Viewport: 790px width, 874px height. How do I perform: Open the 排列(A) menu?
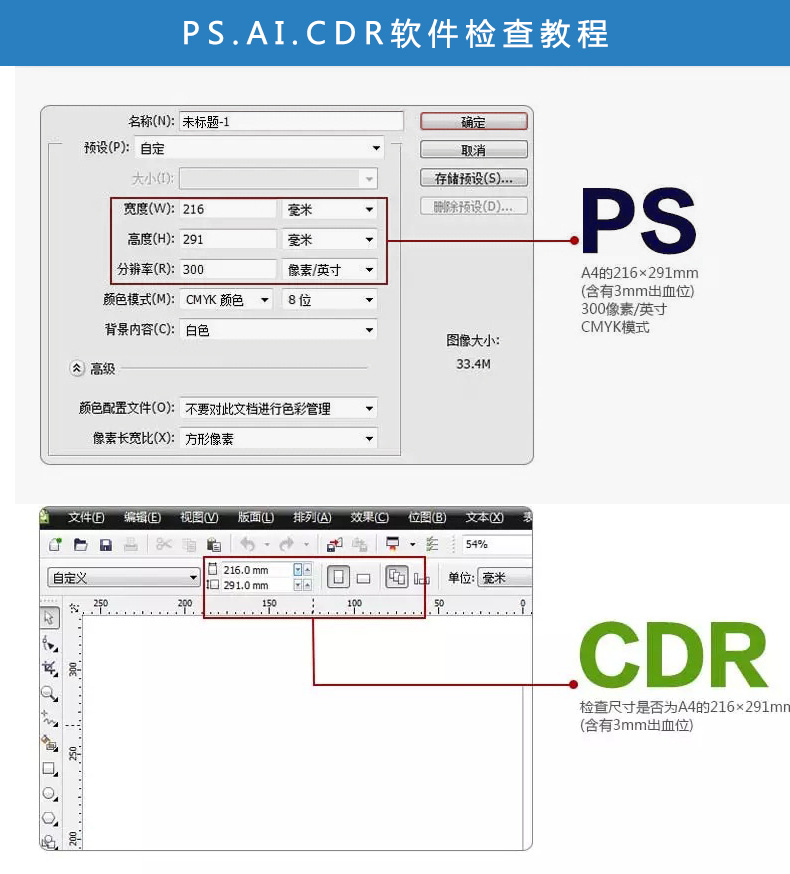(x=312, y=518)
